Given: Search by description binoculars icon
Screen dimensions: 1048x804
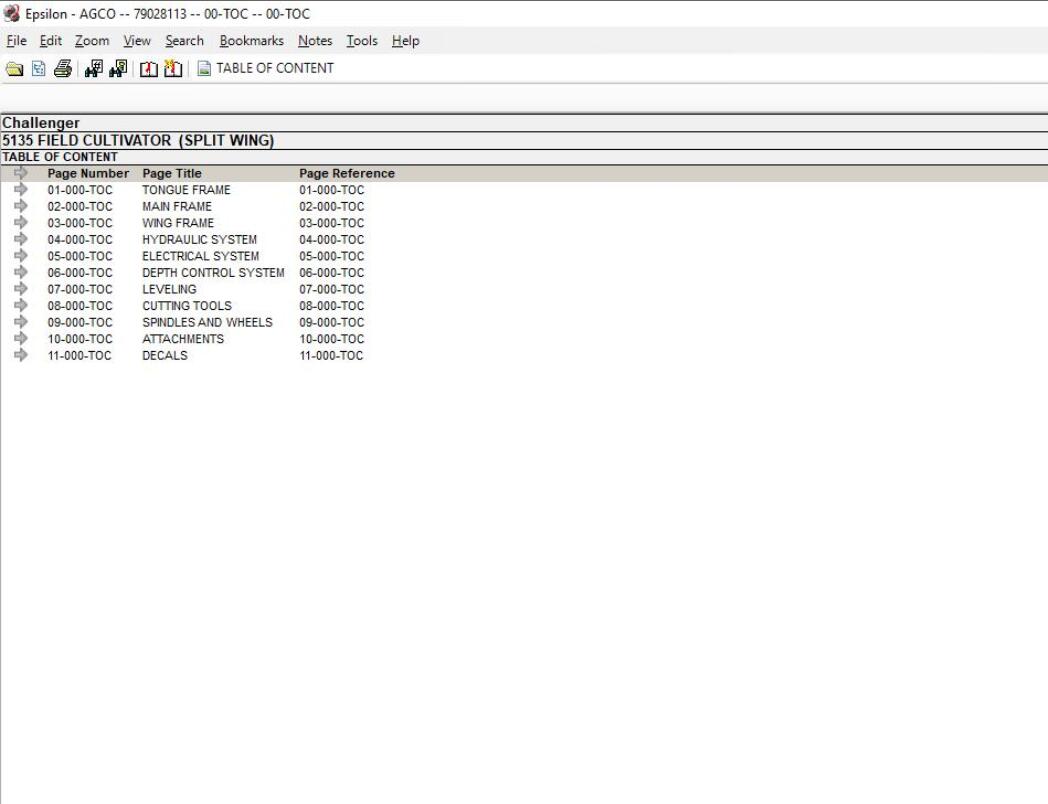Looking at the screenshot, I should pyautogui.click(x=118, y=68).
